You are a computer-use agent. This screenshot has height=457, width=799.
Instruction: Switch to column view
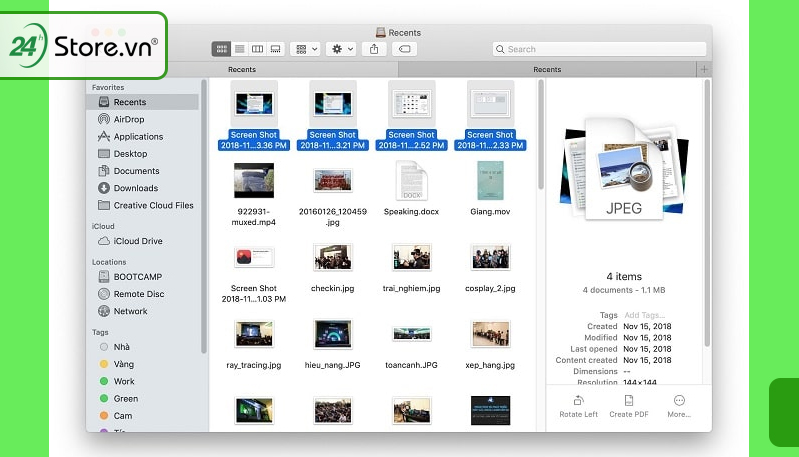tap(257, 49)
